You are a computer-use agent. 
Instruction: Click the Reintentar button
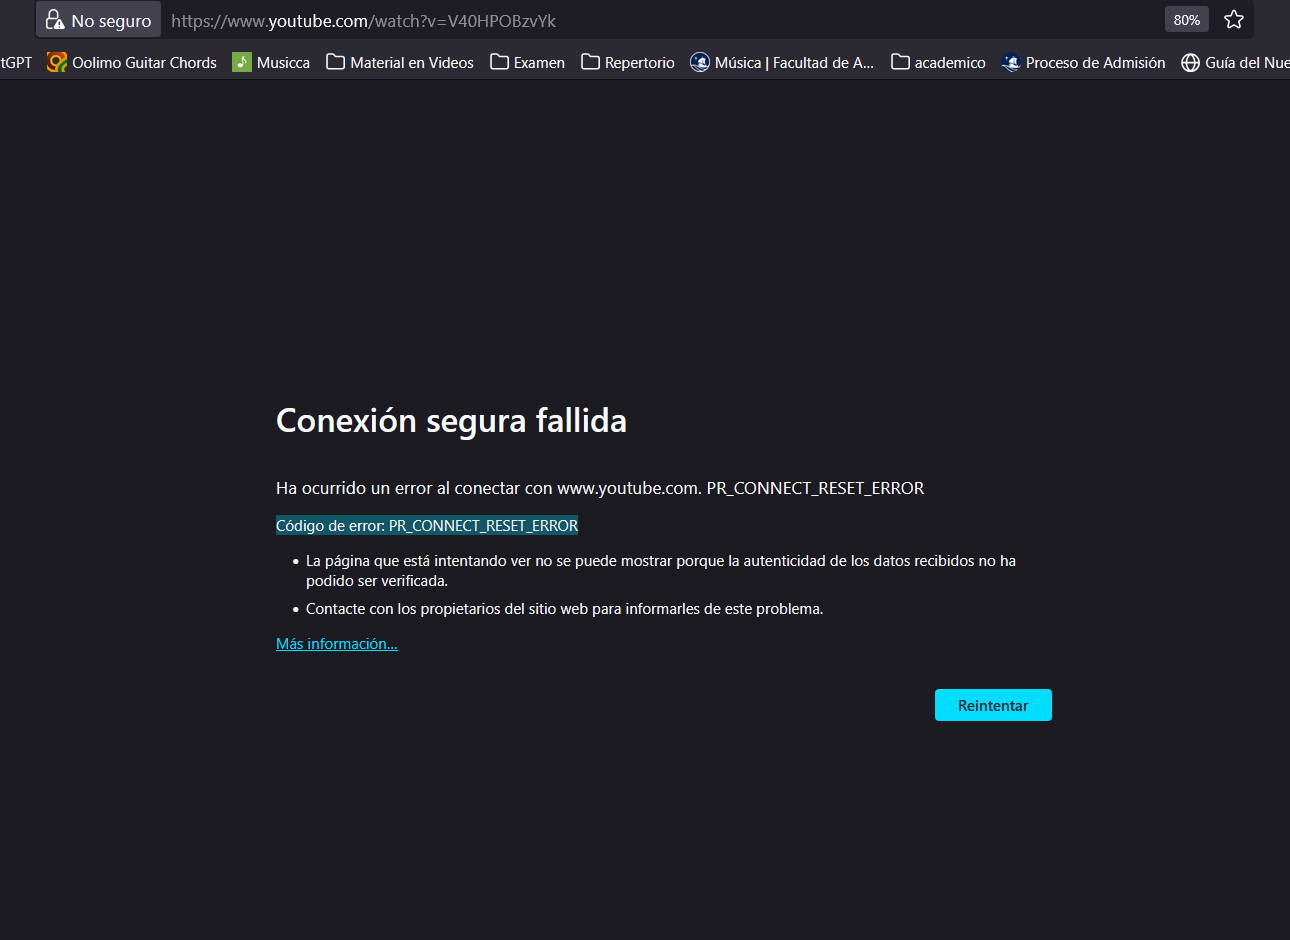pyautogui.click(x=993, y=705)
